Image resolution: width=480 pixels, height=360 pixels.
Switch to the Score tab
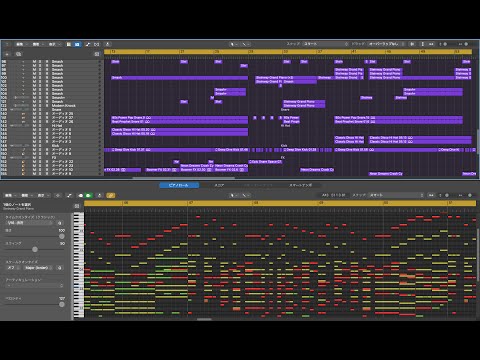[x=219, y=185]
